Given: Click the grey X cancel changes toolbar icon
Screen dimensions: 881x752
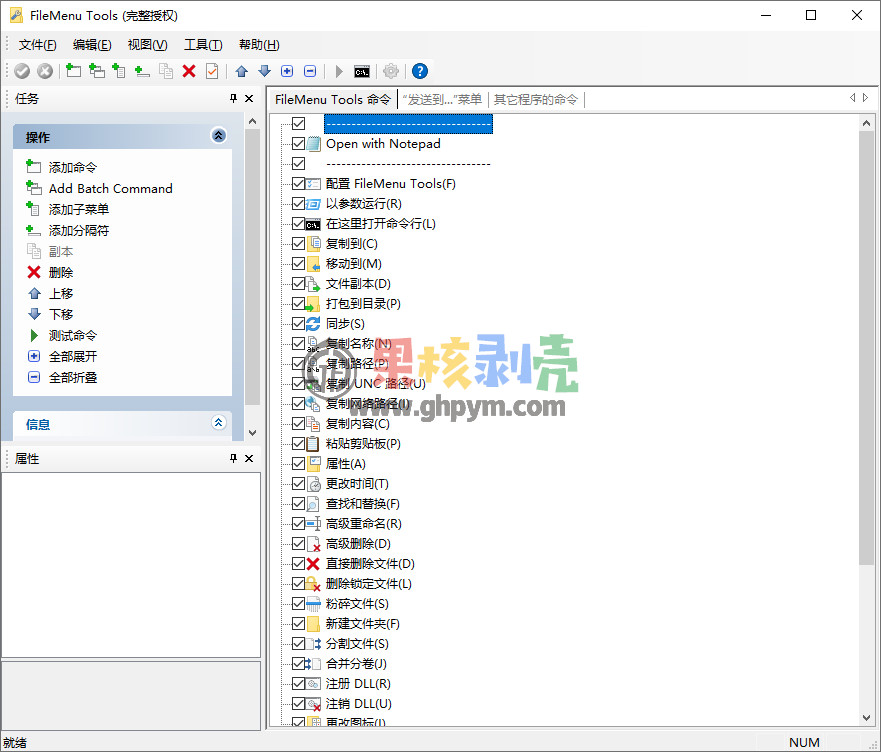Looking at the screenshot, I should [45, 71].
